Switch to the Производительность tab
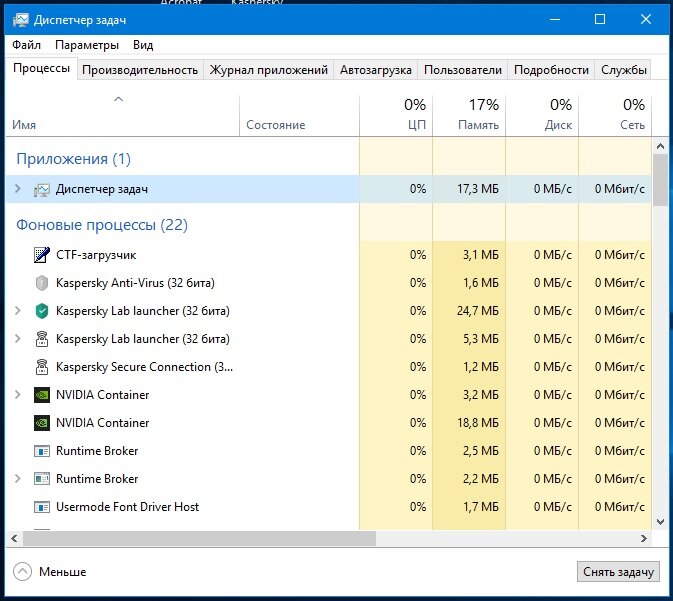Image resolution: width=673 pixels, height=601 pixels. 140,70
